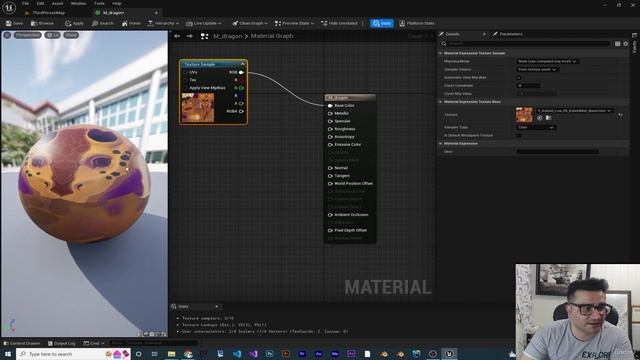The height and width of the screenshot is (360, 640).
Task: Open the Lit shading mode dropdown
Action: (53, 35)
